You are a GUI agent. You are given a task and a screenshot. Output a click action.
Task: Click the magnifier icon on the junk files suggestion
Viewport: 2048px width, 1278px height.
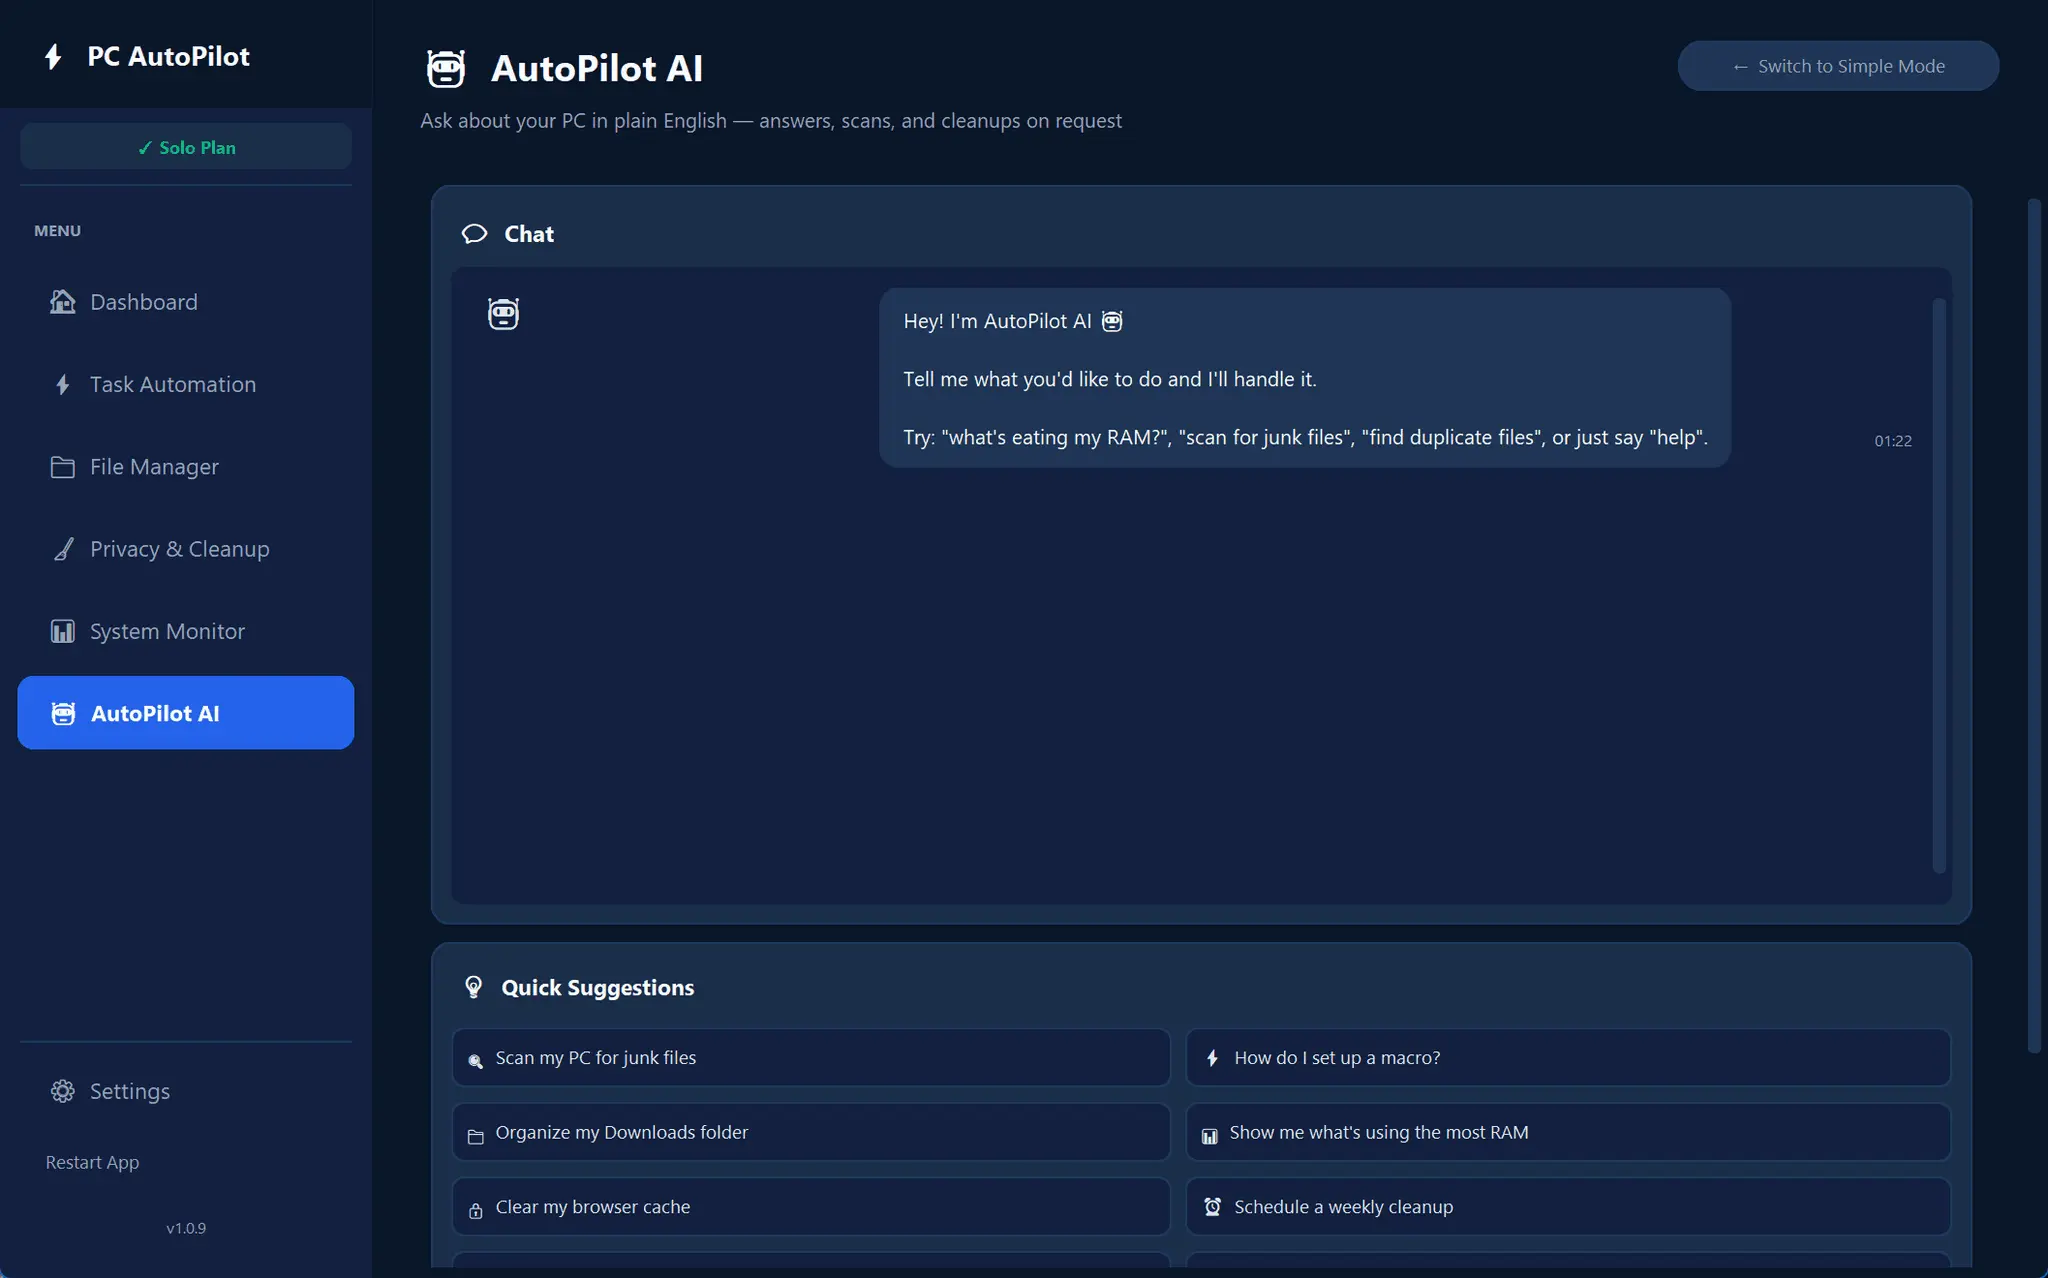coord(476,1061)
